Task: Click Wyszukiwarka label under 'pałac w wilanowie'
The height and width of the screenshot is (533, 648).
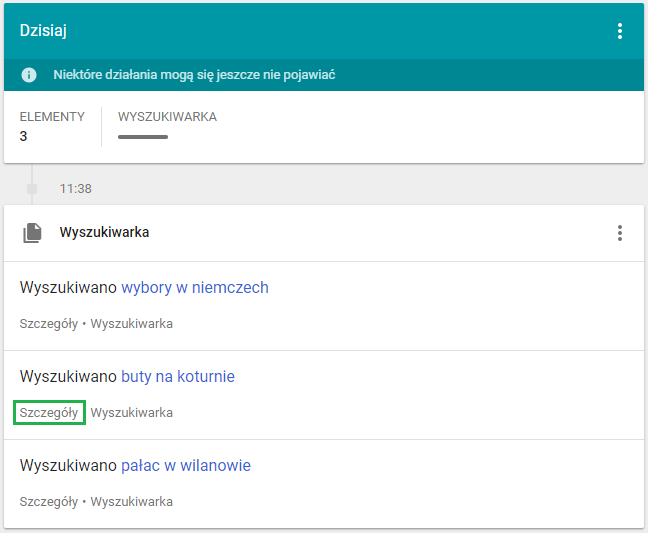Action: pyautogui.click(x=131, y=502)
